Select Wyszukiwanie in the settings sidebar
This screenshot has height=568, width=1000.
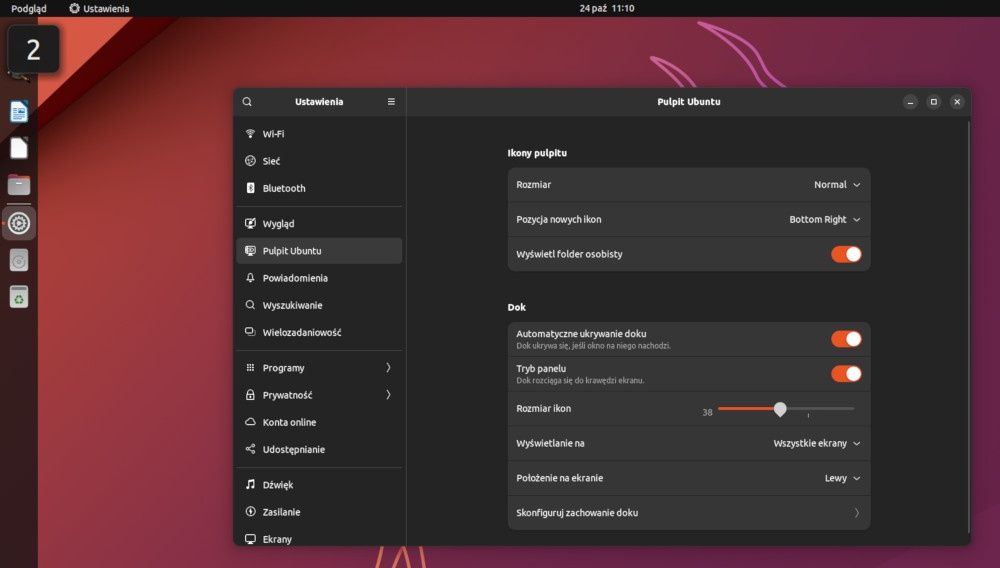pos(320,305)
